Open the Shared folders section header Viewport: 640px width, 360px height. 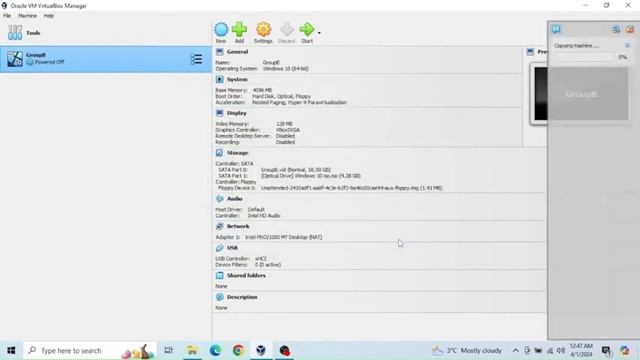pyautogui.click(x=246, y=276)
